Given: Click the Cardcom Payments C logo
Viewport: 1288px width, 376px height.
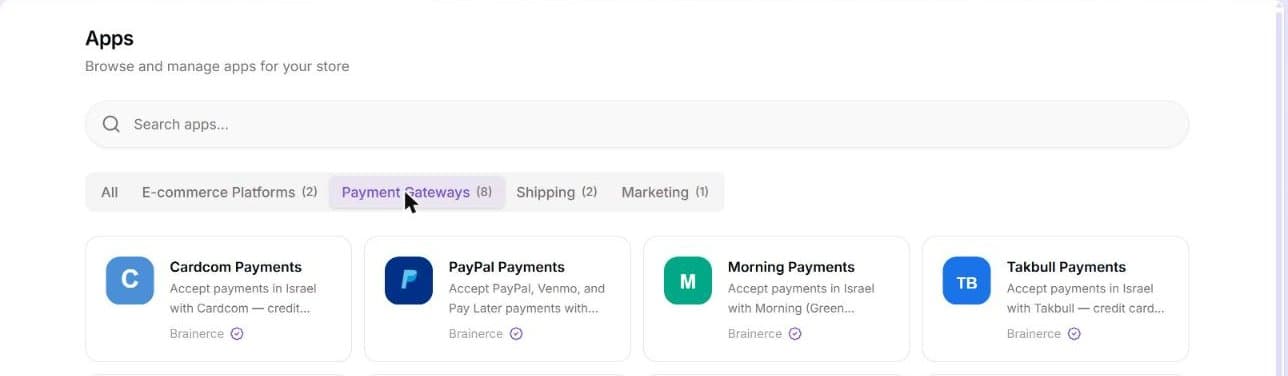Looking at the screenshot, I should 130,281.
